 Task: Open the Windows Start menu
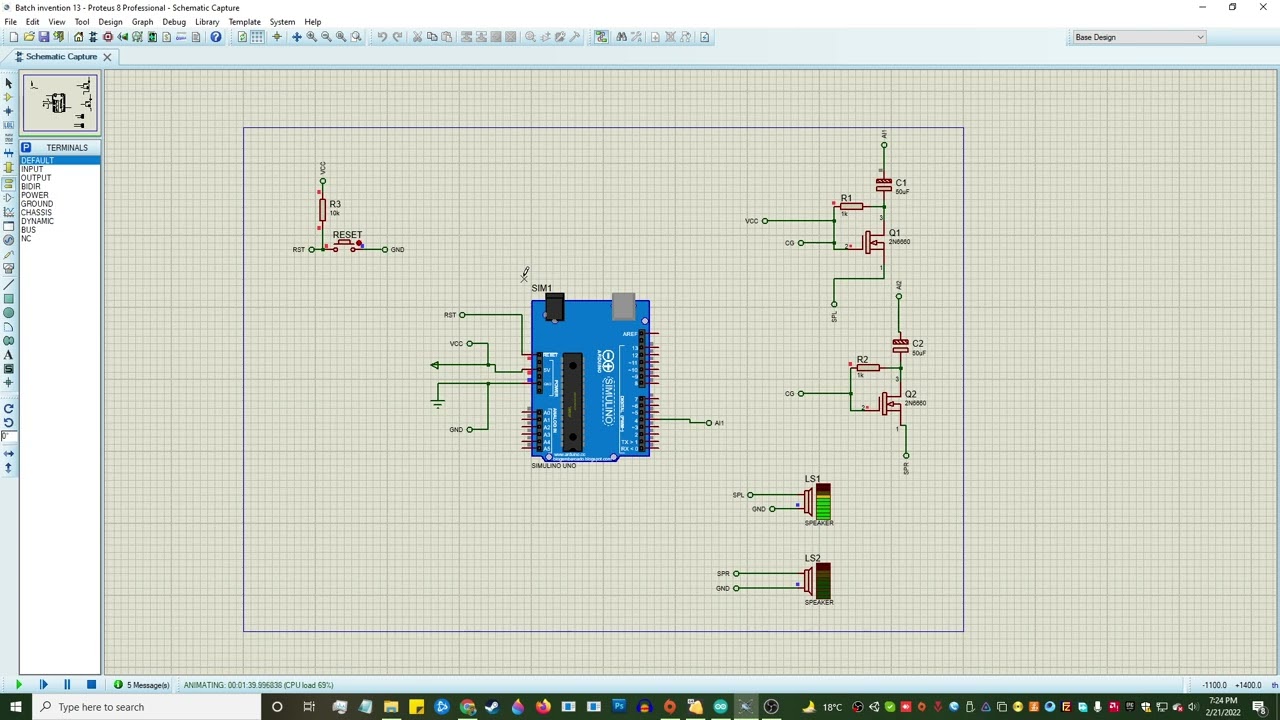tap(16, 707)
